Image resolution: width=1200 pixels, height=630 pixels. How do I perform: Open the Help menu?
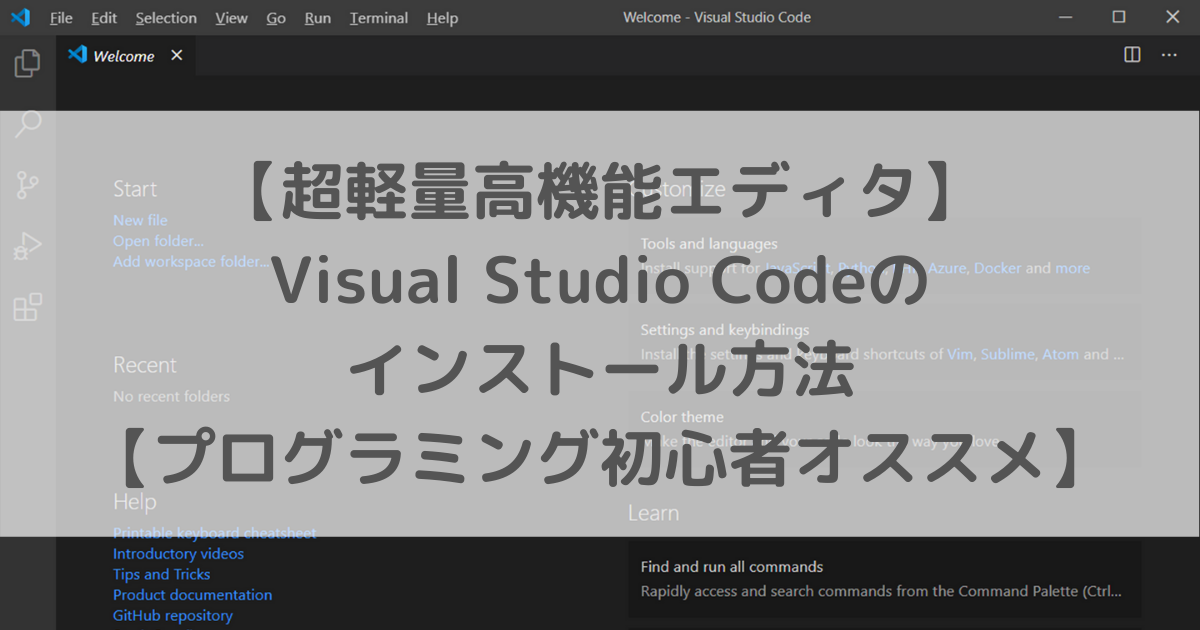(x=442, y=18)
